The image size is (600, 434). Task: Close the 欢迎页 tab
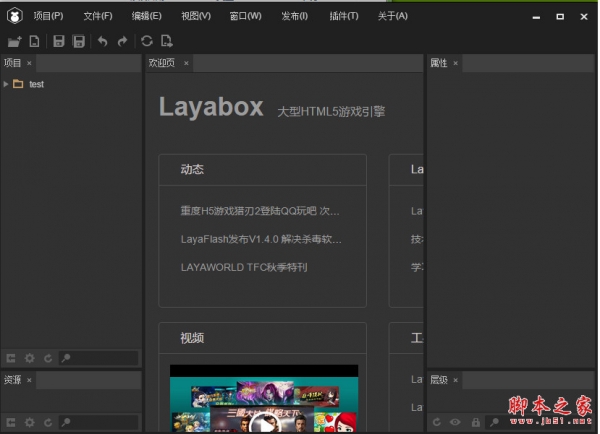click(186, 63)
